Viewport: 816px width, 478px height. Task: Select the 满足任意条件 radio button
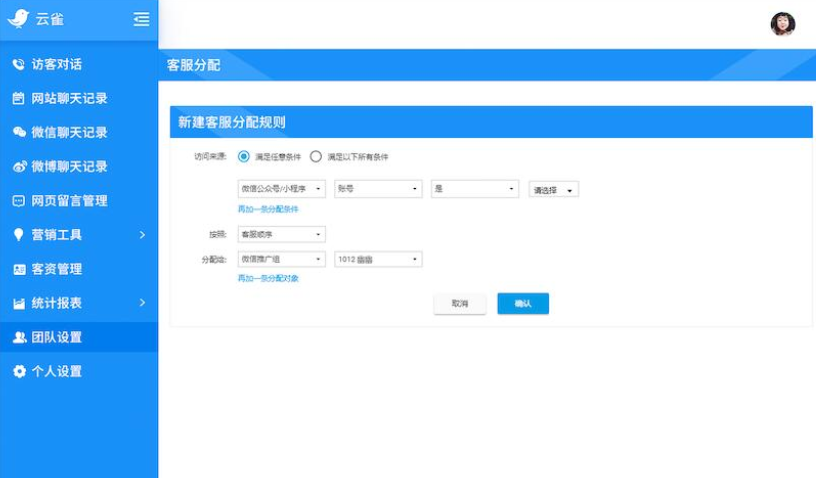pos(244,157)
